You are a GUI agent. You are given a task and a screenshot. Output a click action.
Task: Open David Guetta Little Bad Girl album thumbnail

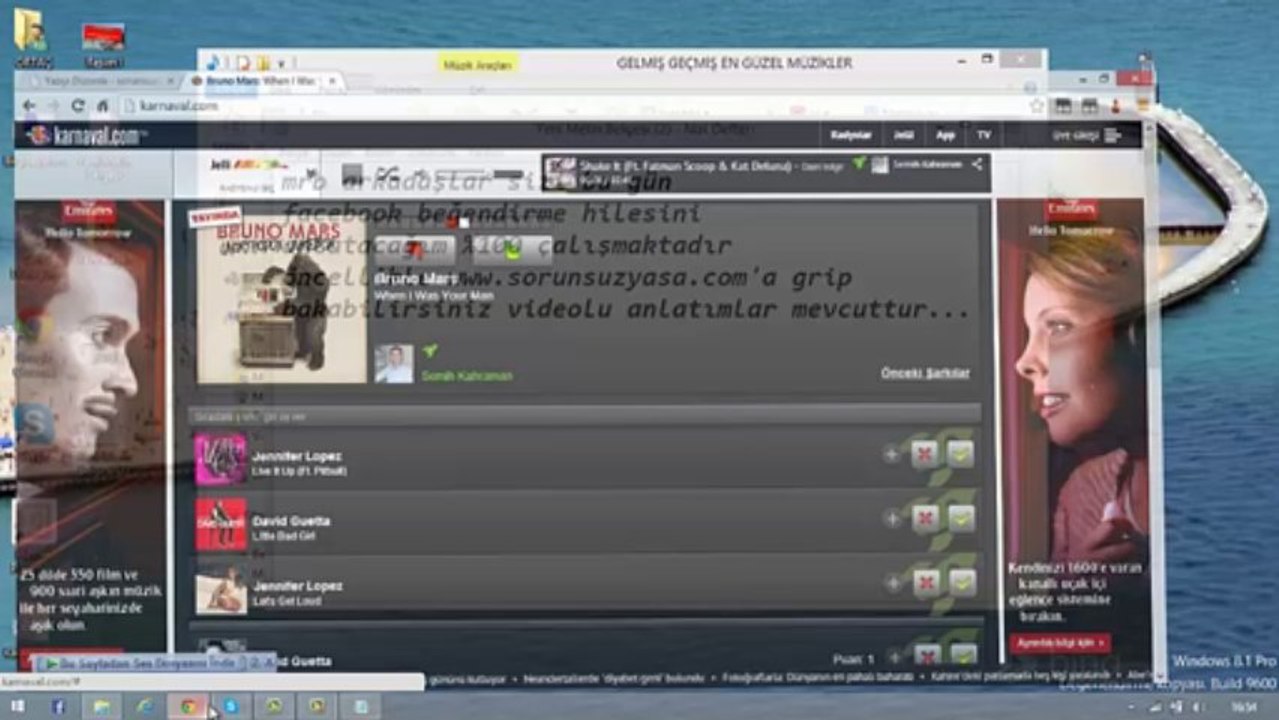click(x=220, y=524)
